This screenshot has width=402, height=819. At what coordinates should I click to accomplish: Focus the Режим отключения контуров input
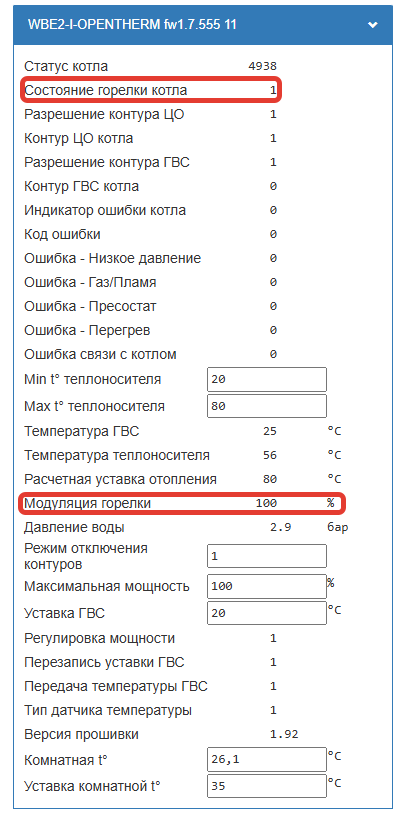pyautogui.click(x=267, y=556)
